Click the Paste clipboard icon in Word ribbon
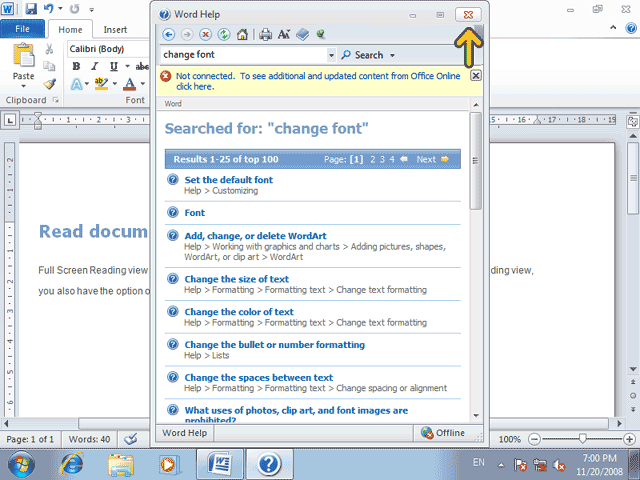This screenshot has width=640, height=480. (23, 55)
